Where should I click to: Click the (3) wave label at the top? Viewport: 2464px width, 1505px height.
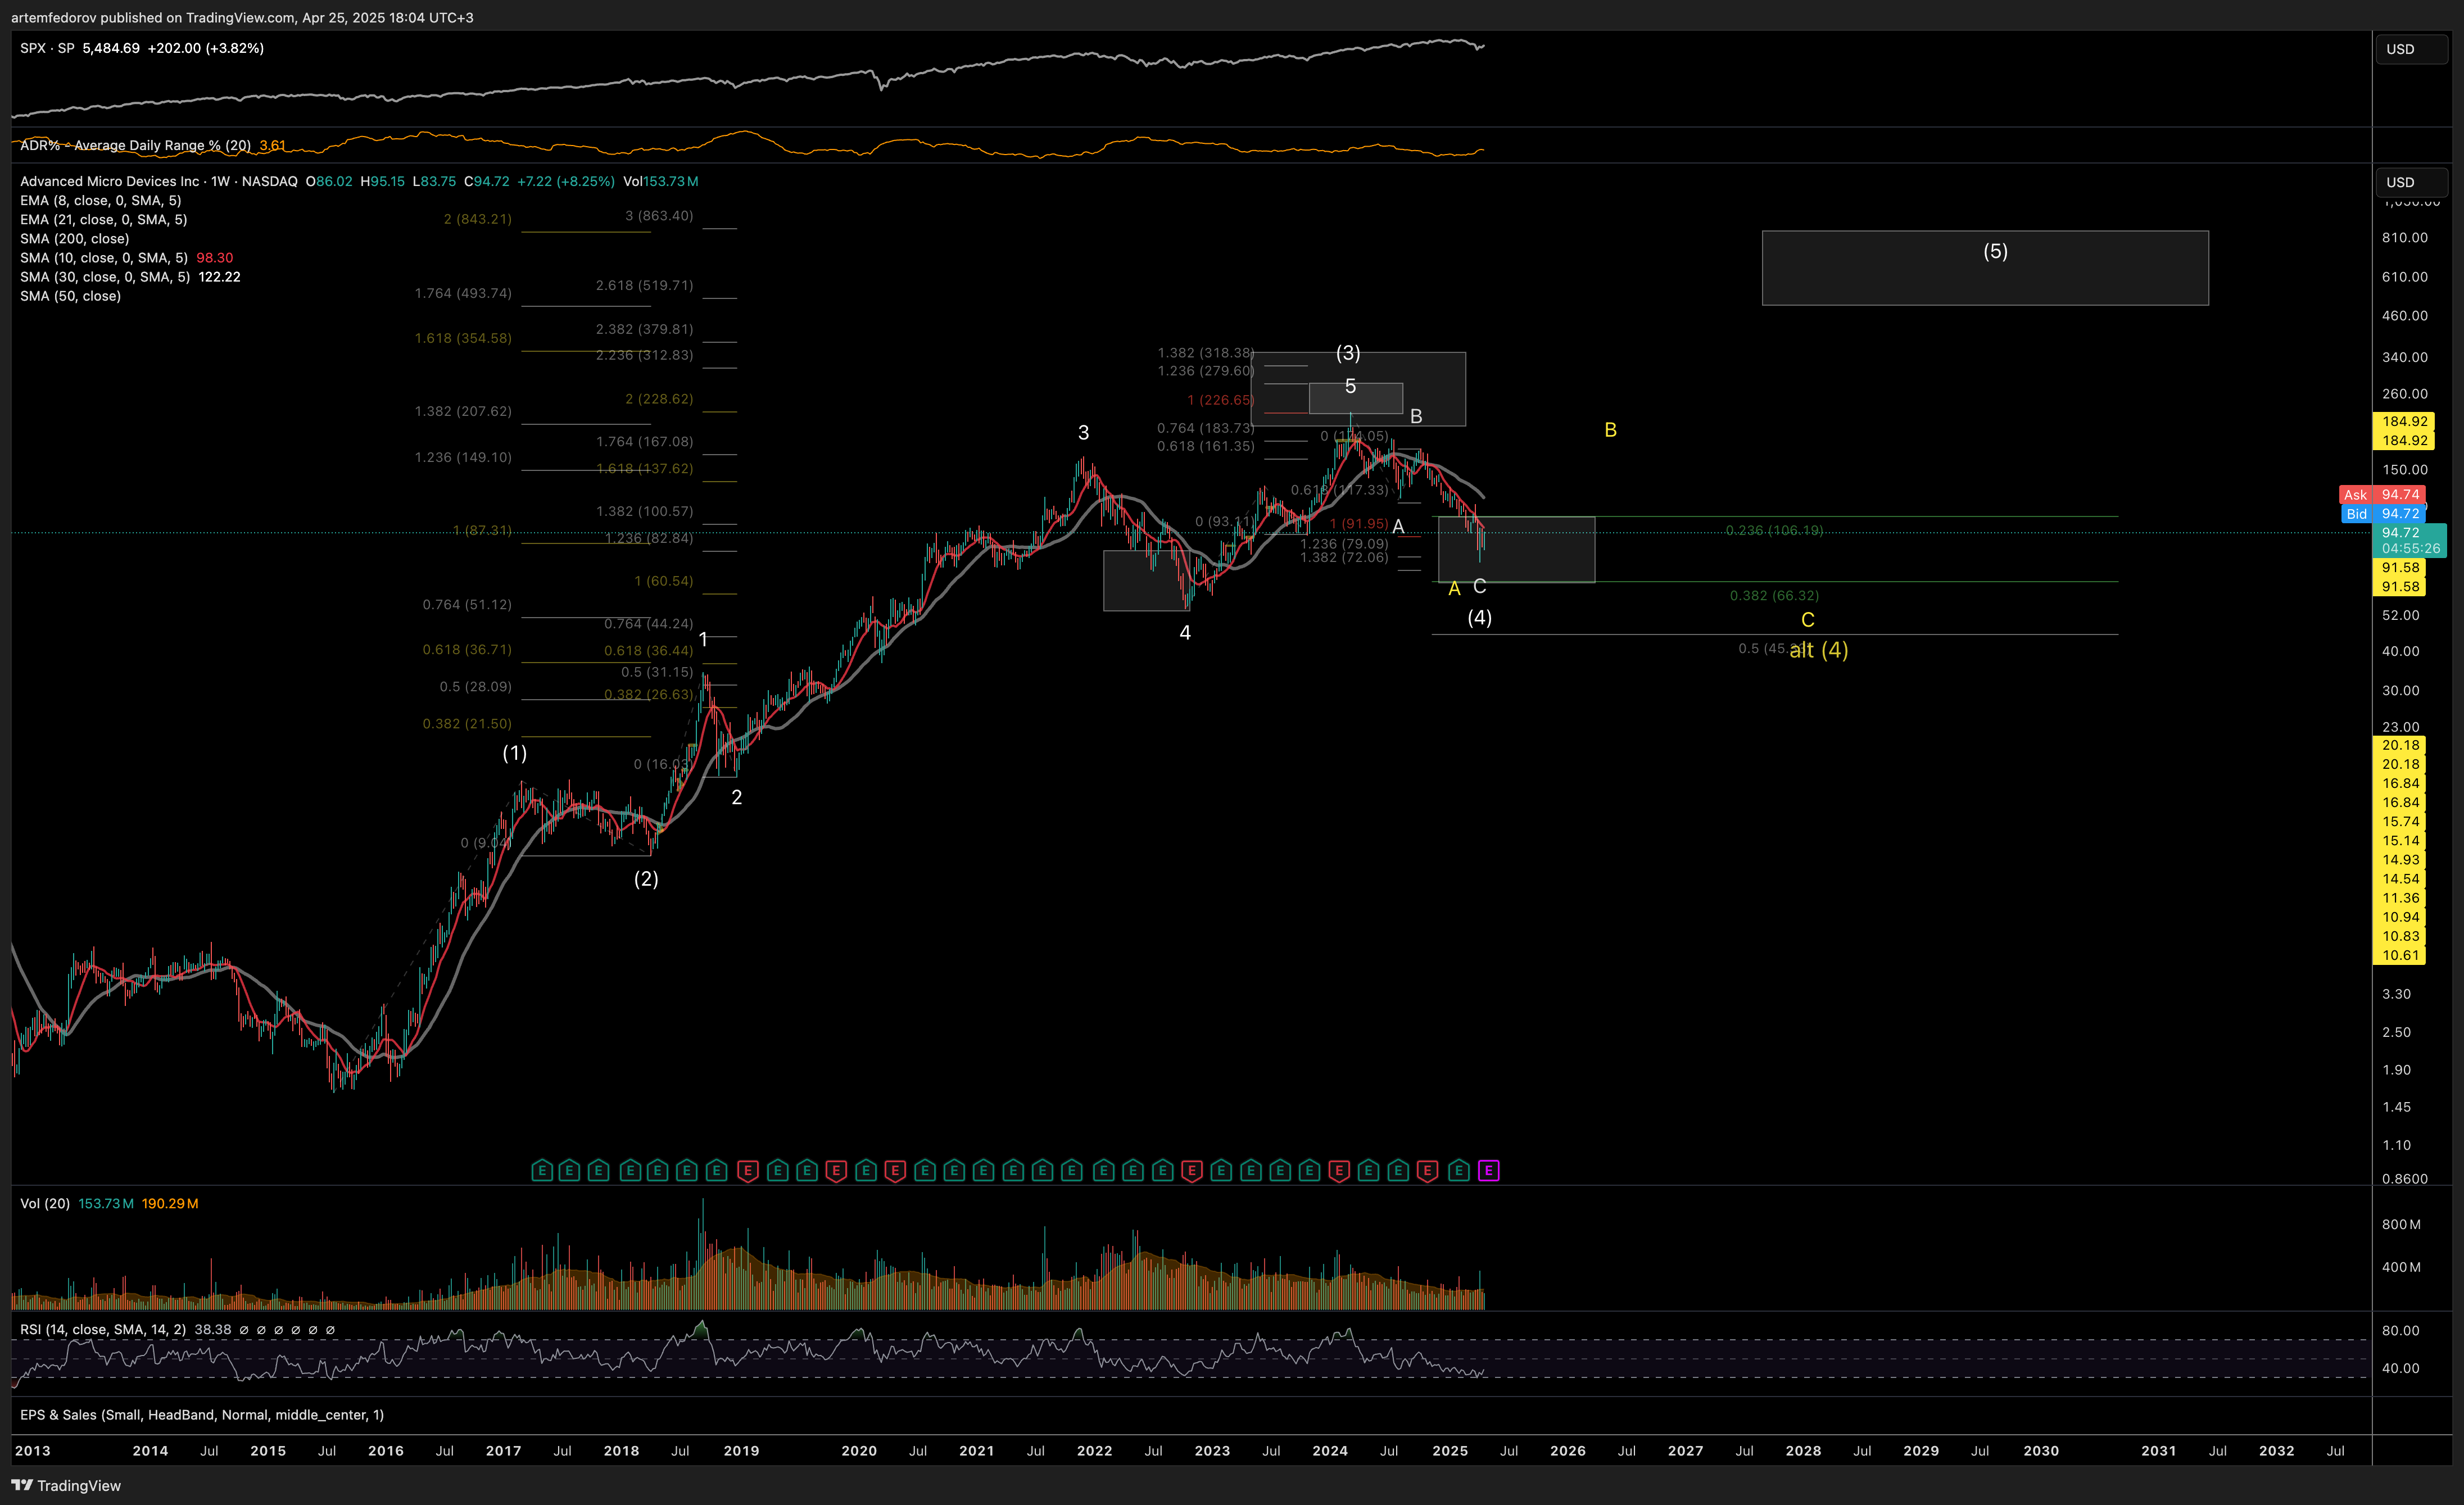pos(1348,352)
